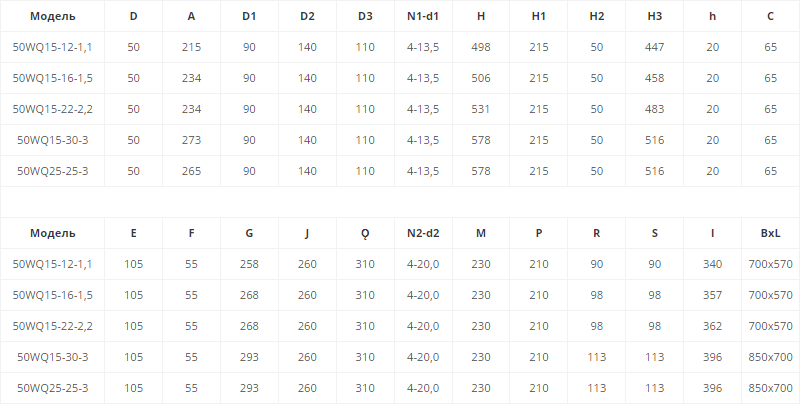Click the N1-d1 column header

(423, 16)
